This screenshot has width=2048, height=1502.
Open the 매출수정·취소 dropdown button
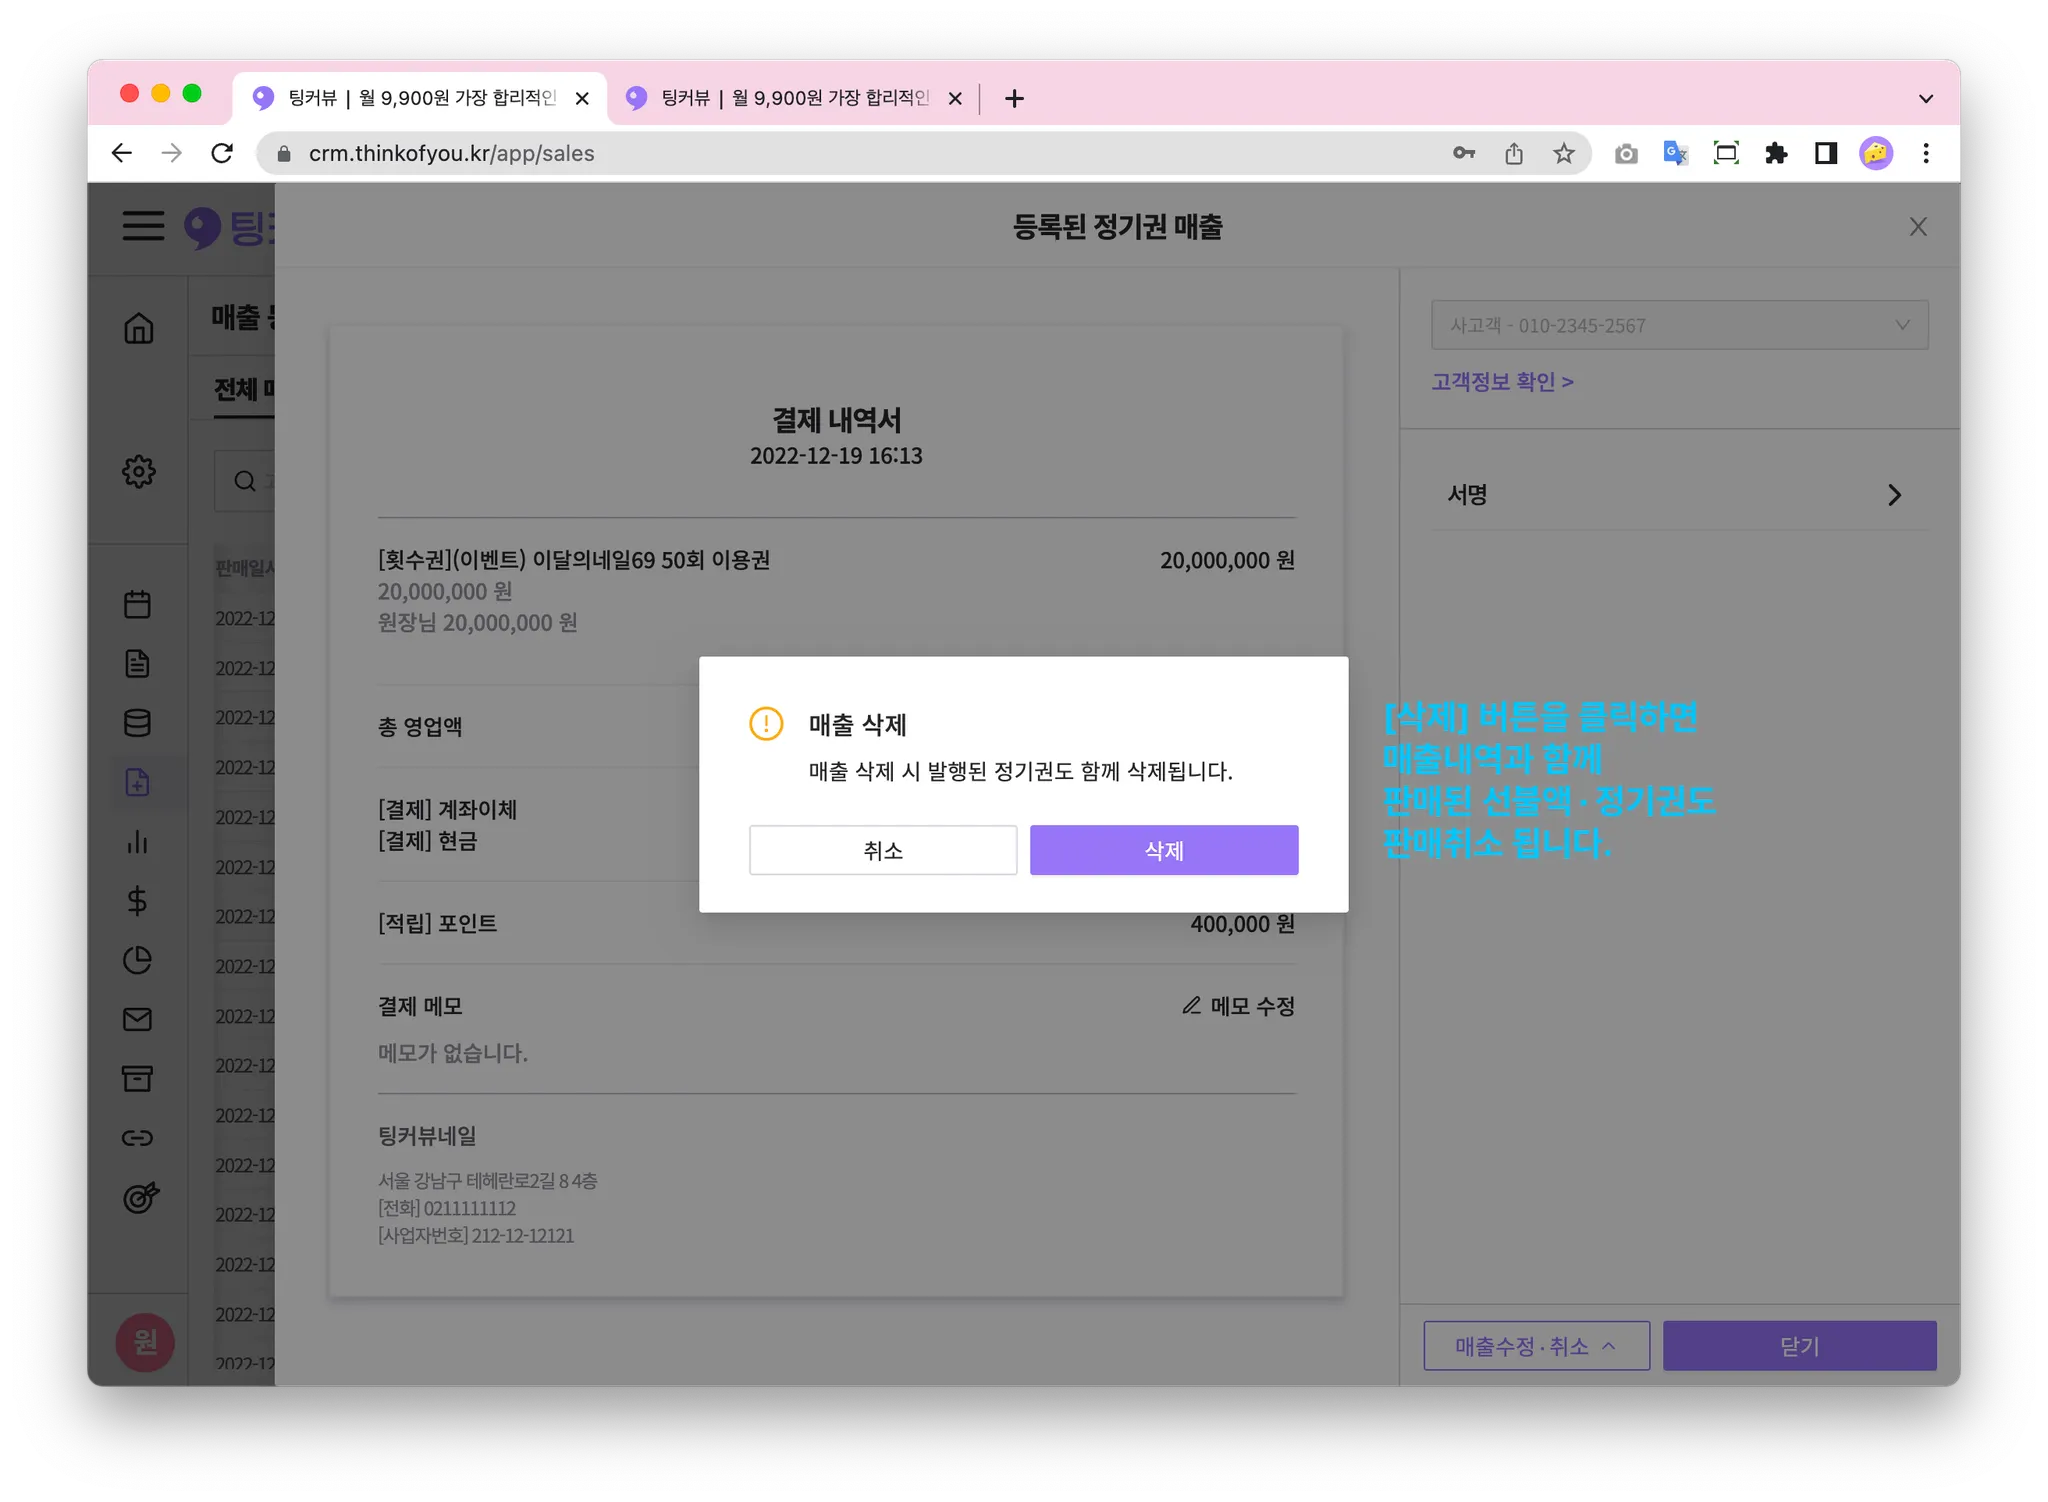[1536, 1346]
